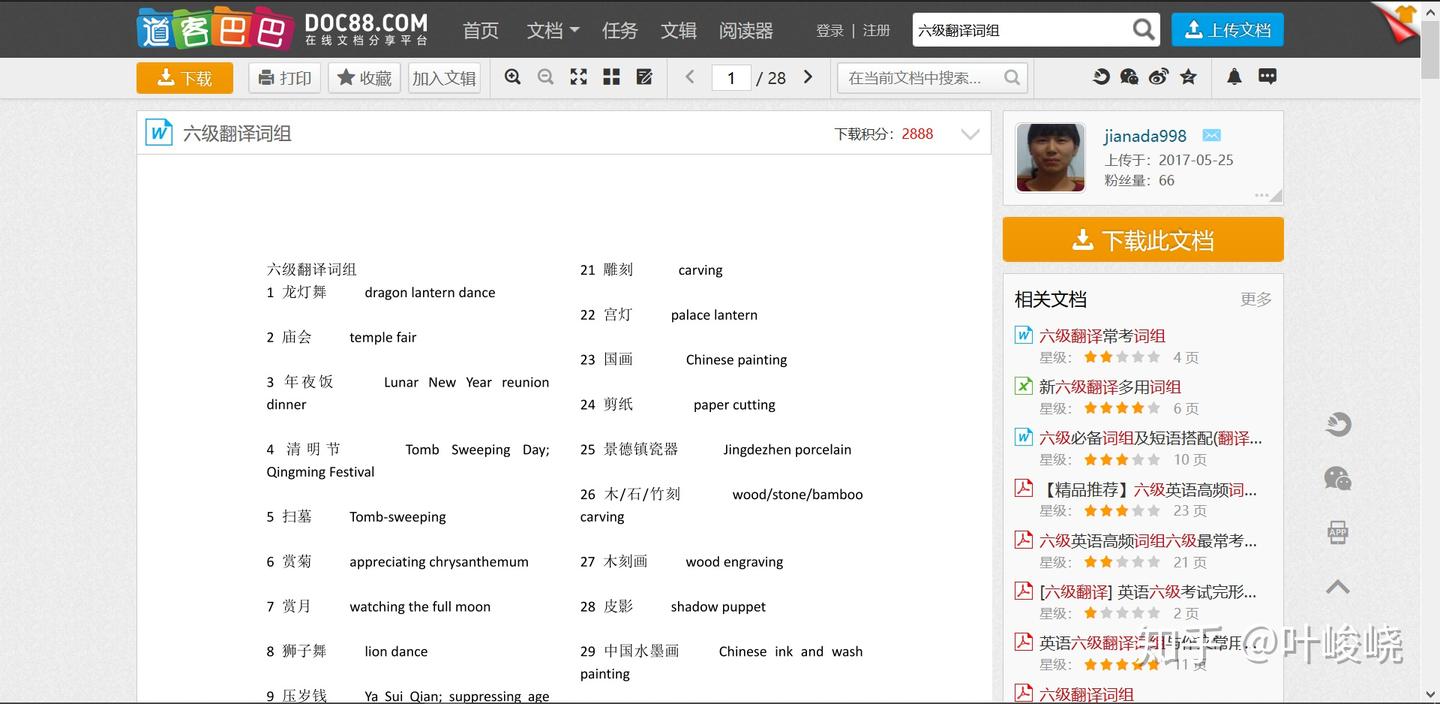The width and height of the screenshot is (1440, 704).
Task: Expand the uploader card corner dots
Action: [x=1268, y=196]
